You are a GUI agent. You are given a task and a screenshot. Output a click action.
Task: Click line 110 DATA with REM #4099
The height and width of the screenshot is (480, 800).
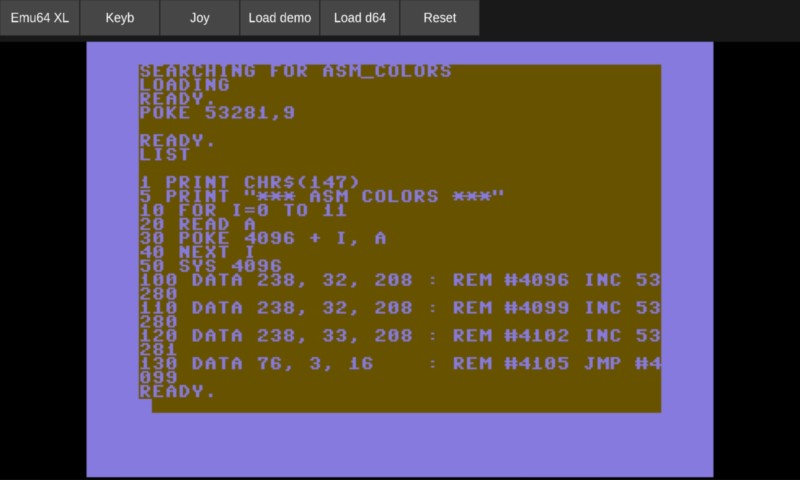point(400,315)
